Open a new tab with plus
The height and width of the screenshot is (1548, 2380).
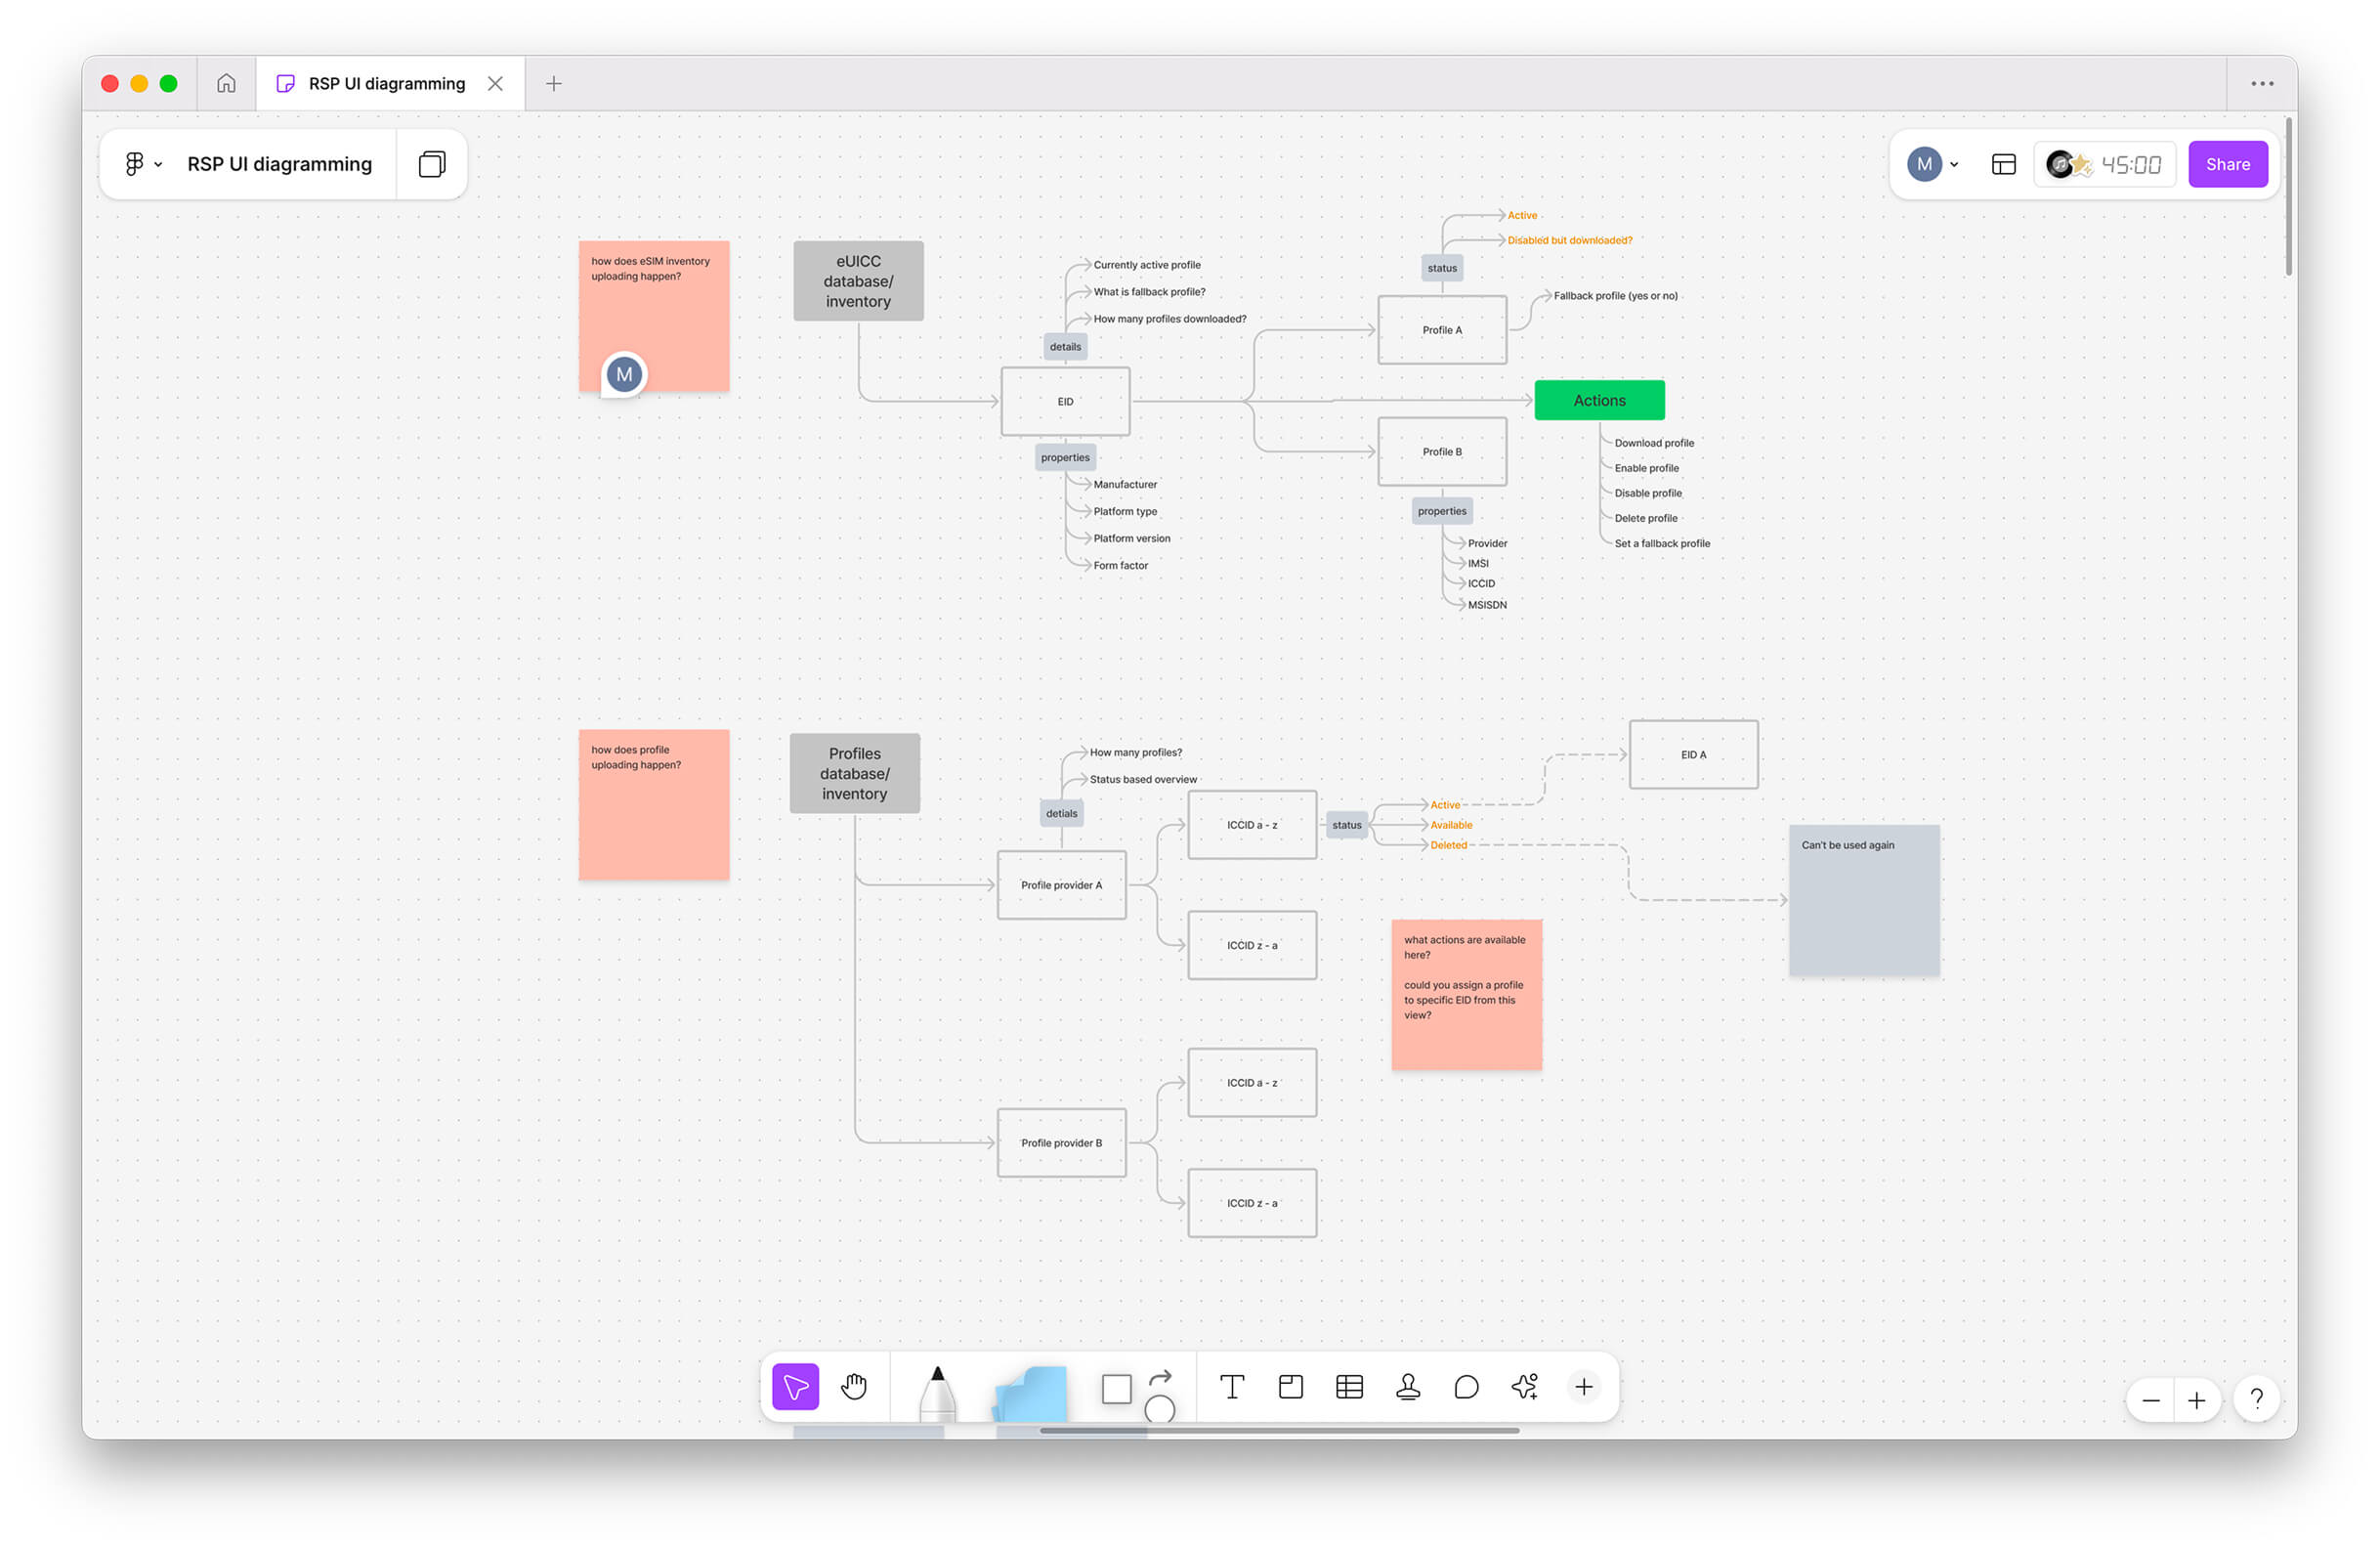click(554, 84)
